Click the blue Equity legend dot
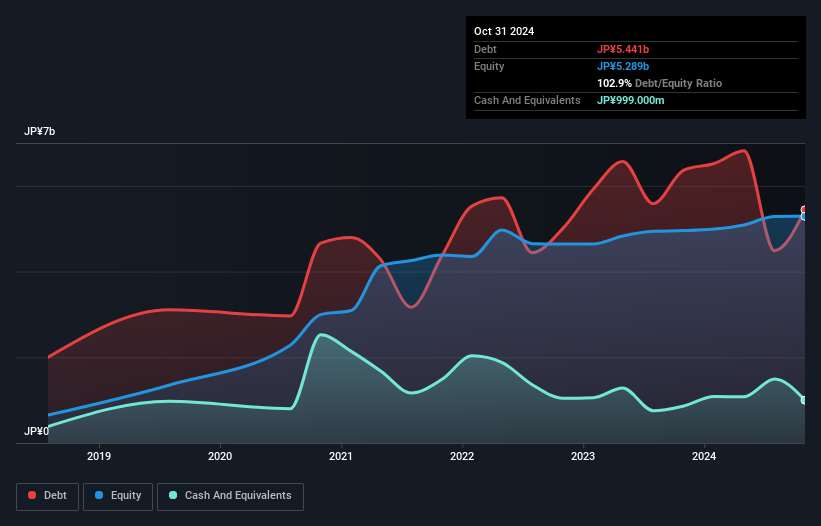 point(99,495)
